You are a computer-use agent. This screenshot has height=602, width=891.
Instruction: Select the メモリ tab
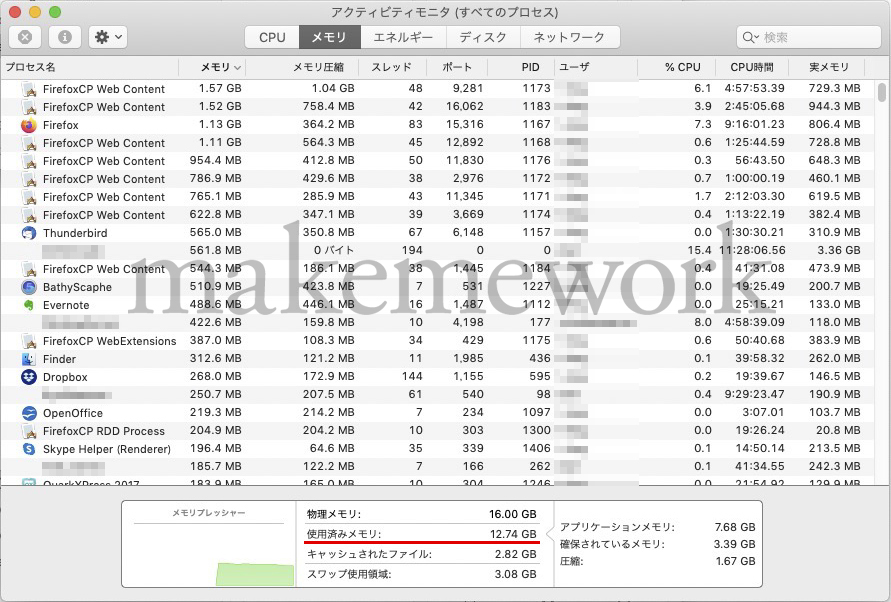coord(330,37)
